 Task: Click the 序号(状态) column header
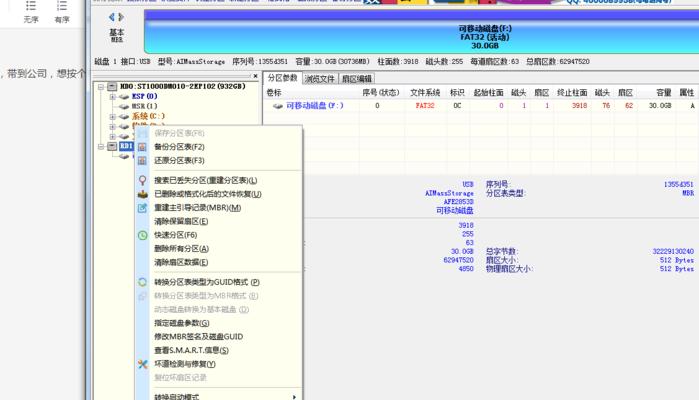coord(380,93)
